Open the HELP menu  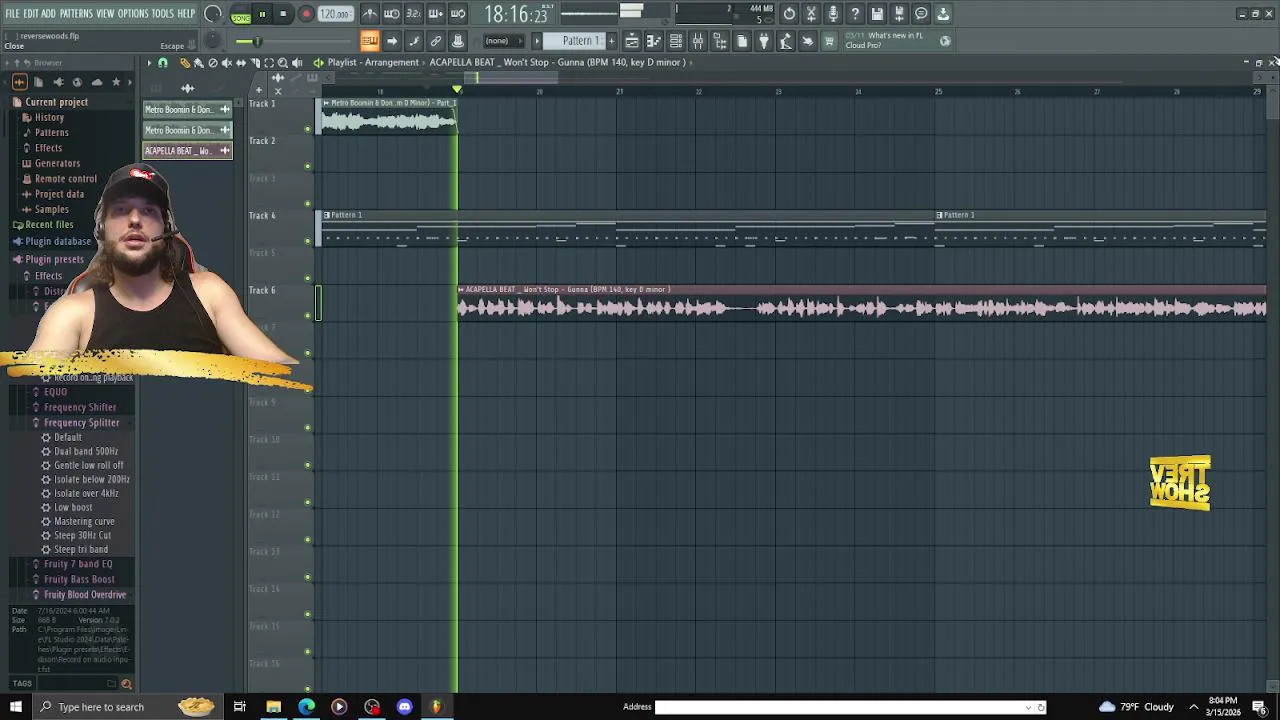(x=186, y=14)
